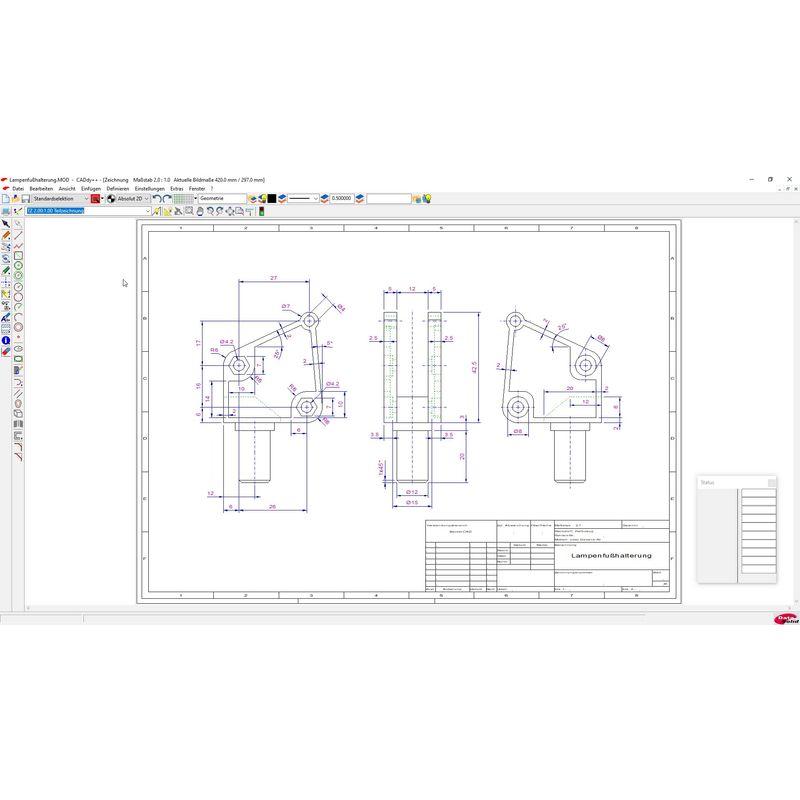Screen dimensions: 800x800
Task: Click the undo arrow icon
Action: click(158, 199)
